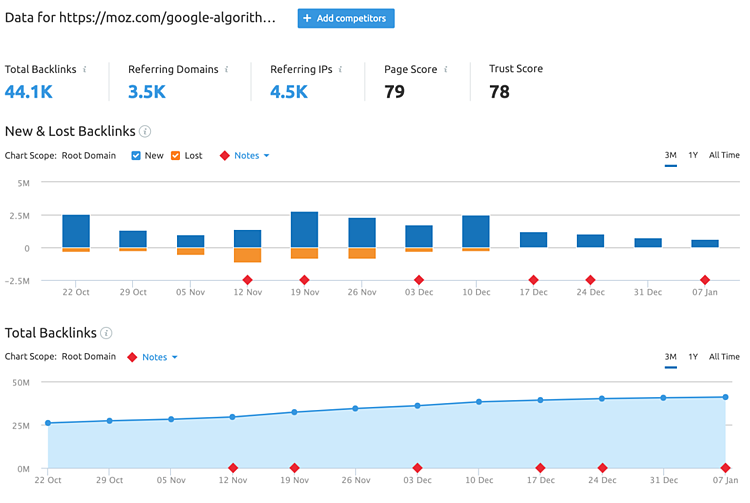The image size is (750, 503).
Task: Open info icon beside Referring Domains
Action: coord(227,69)
